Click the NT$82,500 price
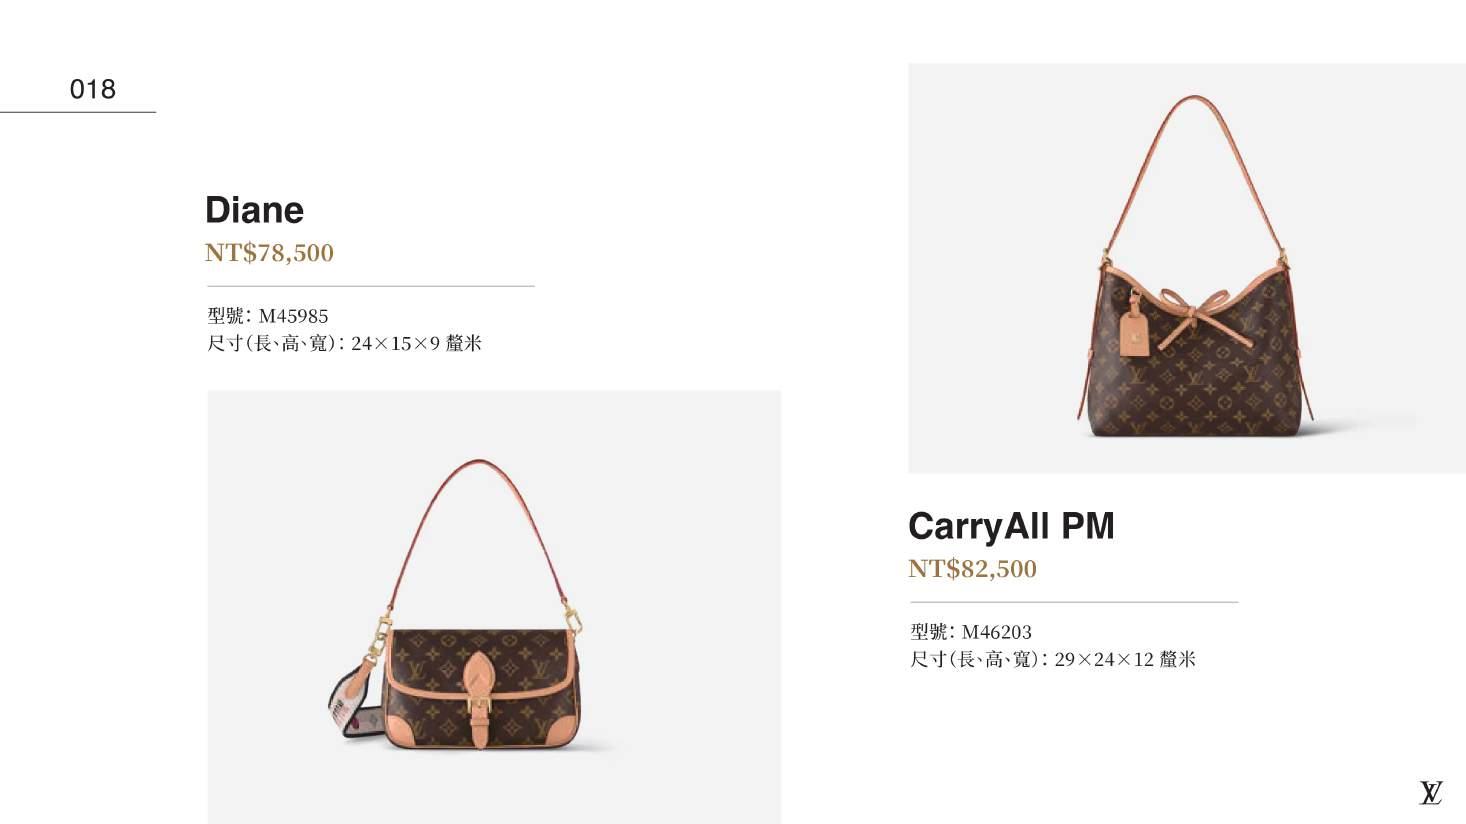 (x=972, y=569)
